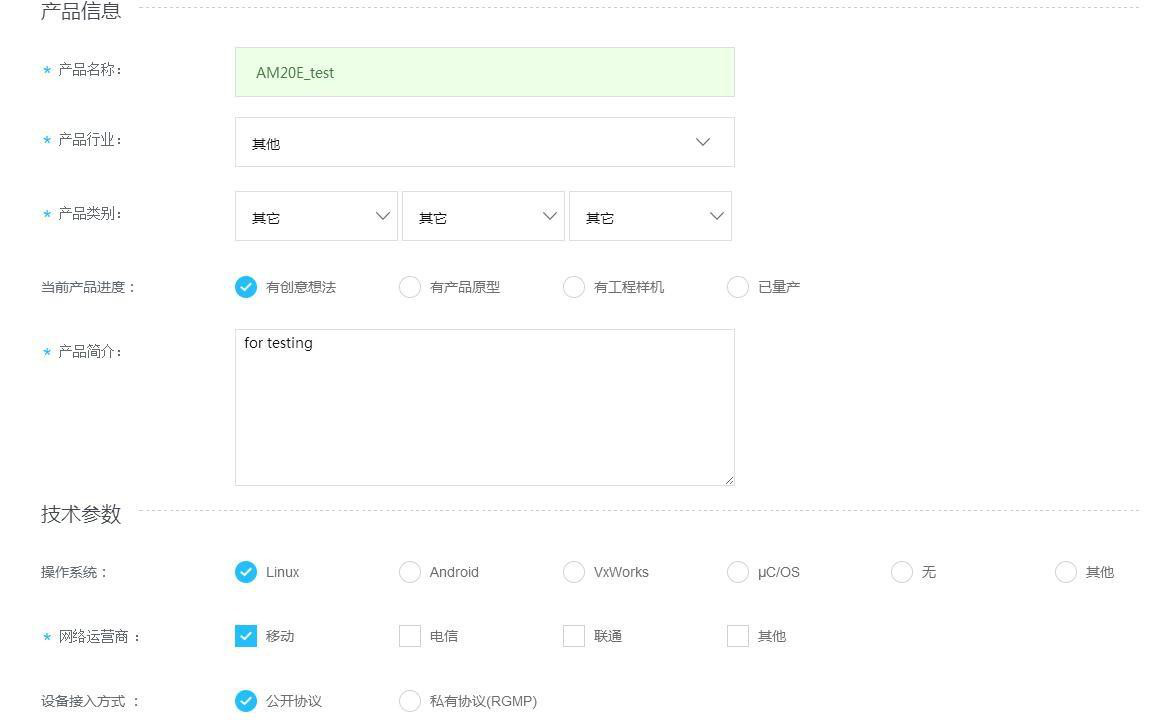This screenshot has height=723, width=1159.
Task: Open the third 产品类别 dropdown
Action: tap(650, 216)
